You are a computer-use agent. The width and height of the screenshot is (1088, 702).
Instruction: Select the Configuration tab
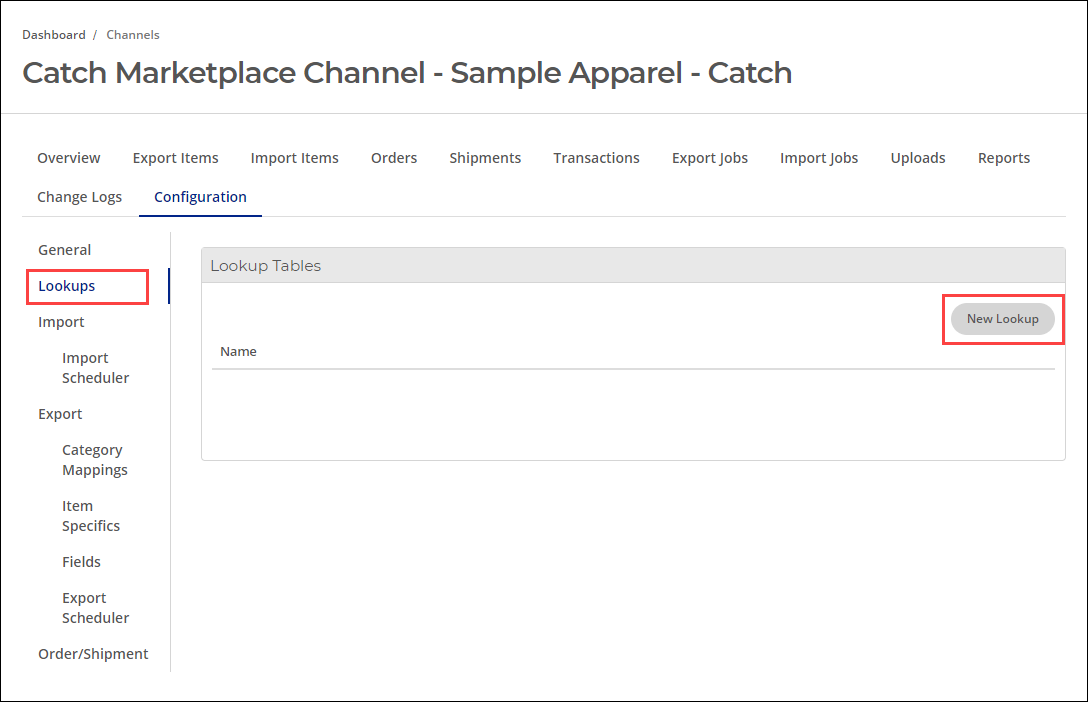(201, 197)
